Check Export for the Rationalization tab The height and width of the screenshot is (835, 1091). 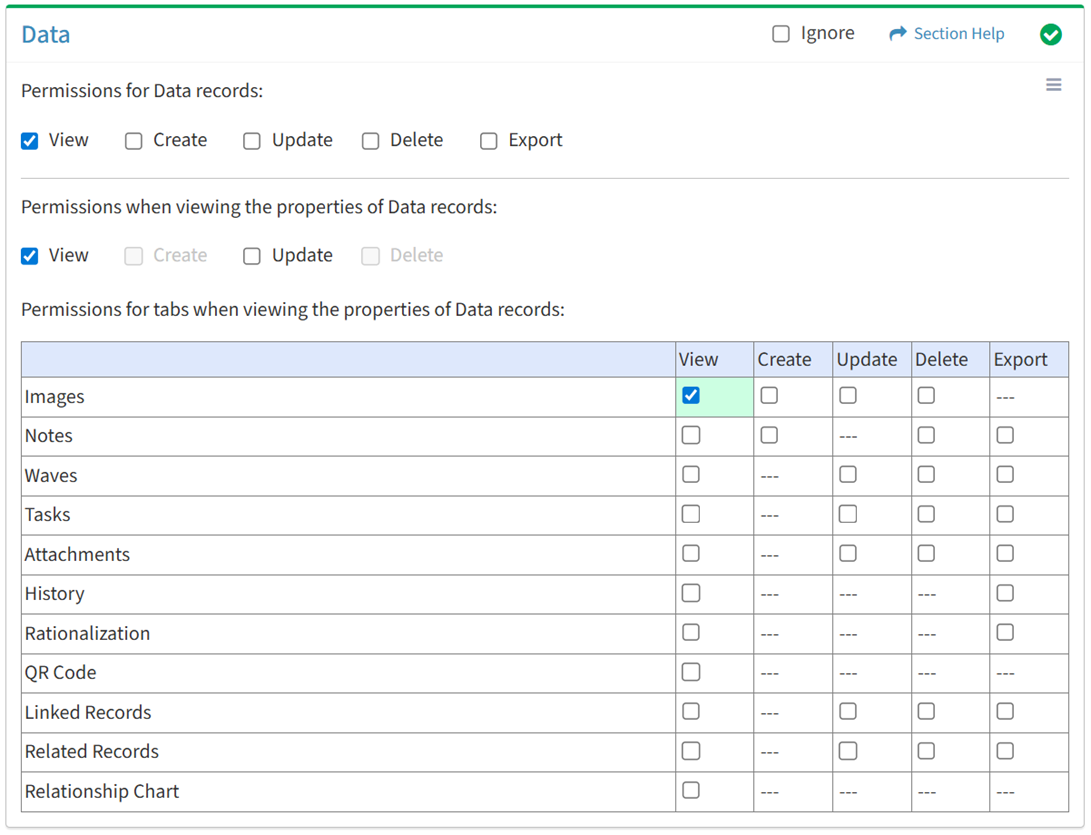[1005, 633]
